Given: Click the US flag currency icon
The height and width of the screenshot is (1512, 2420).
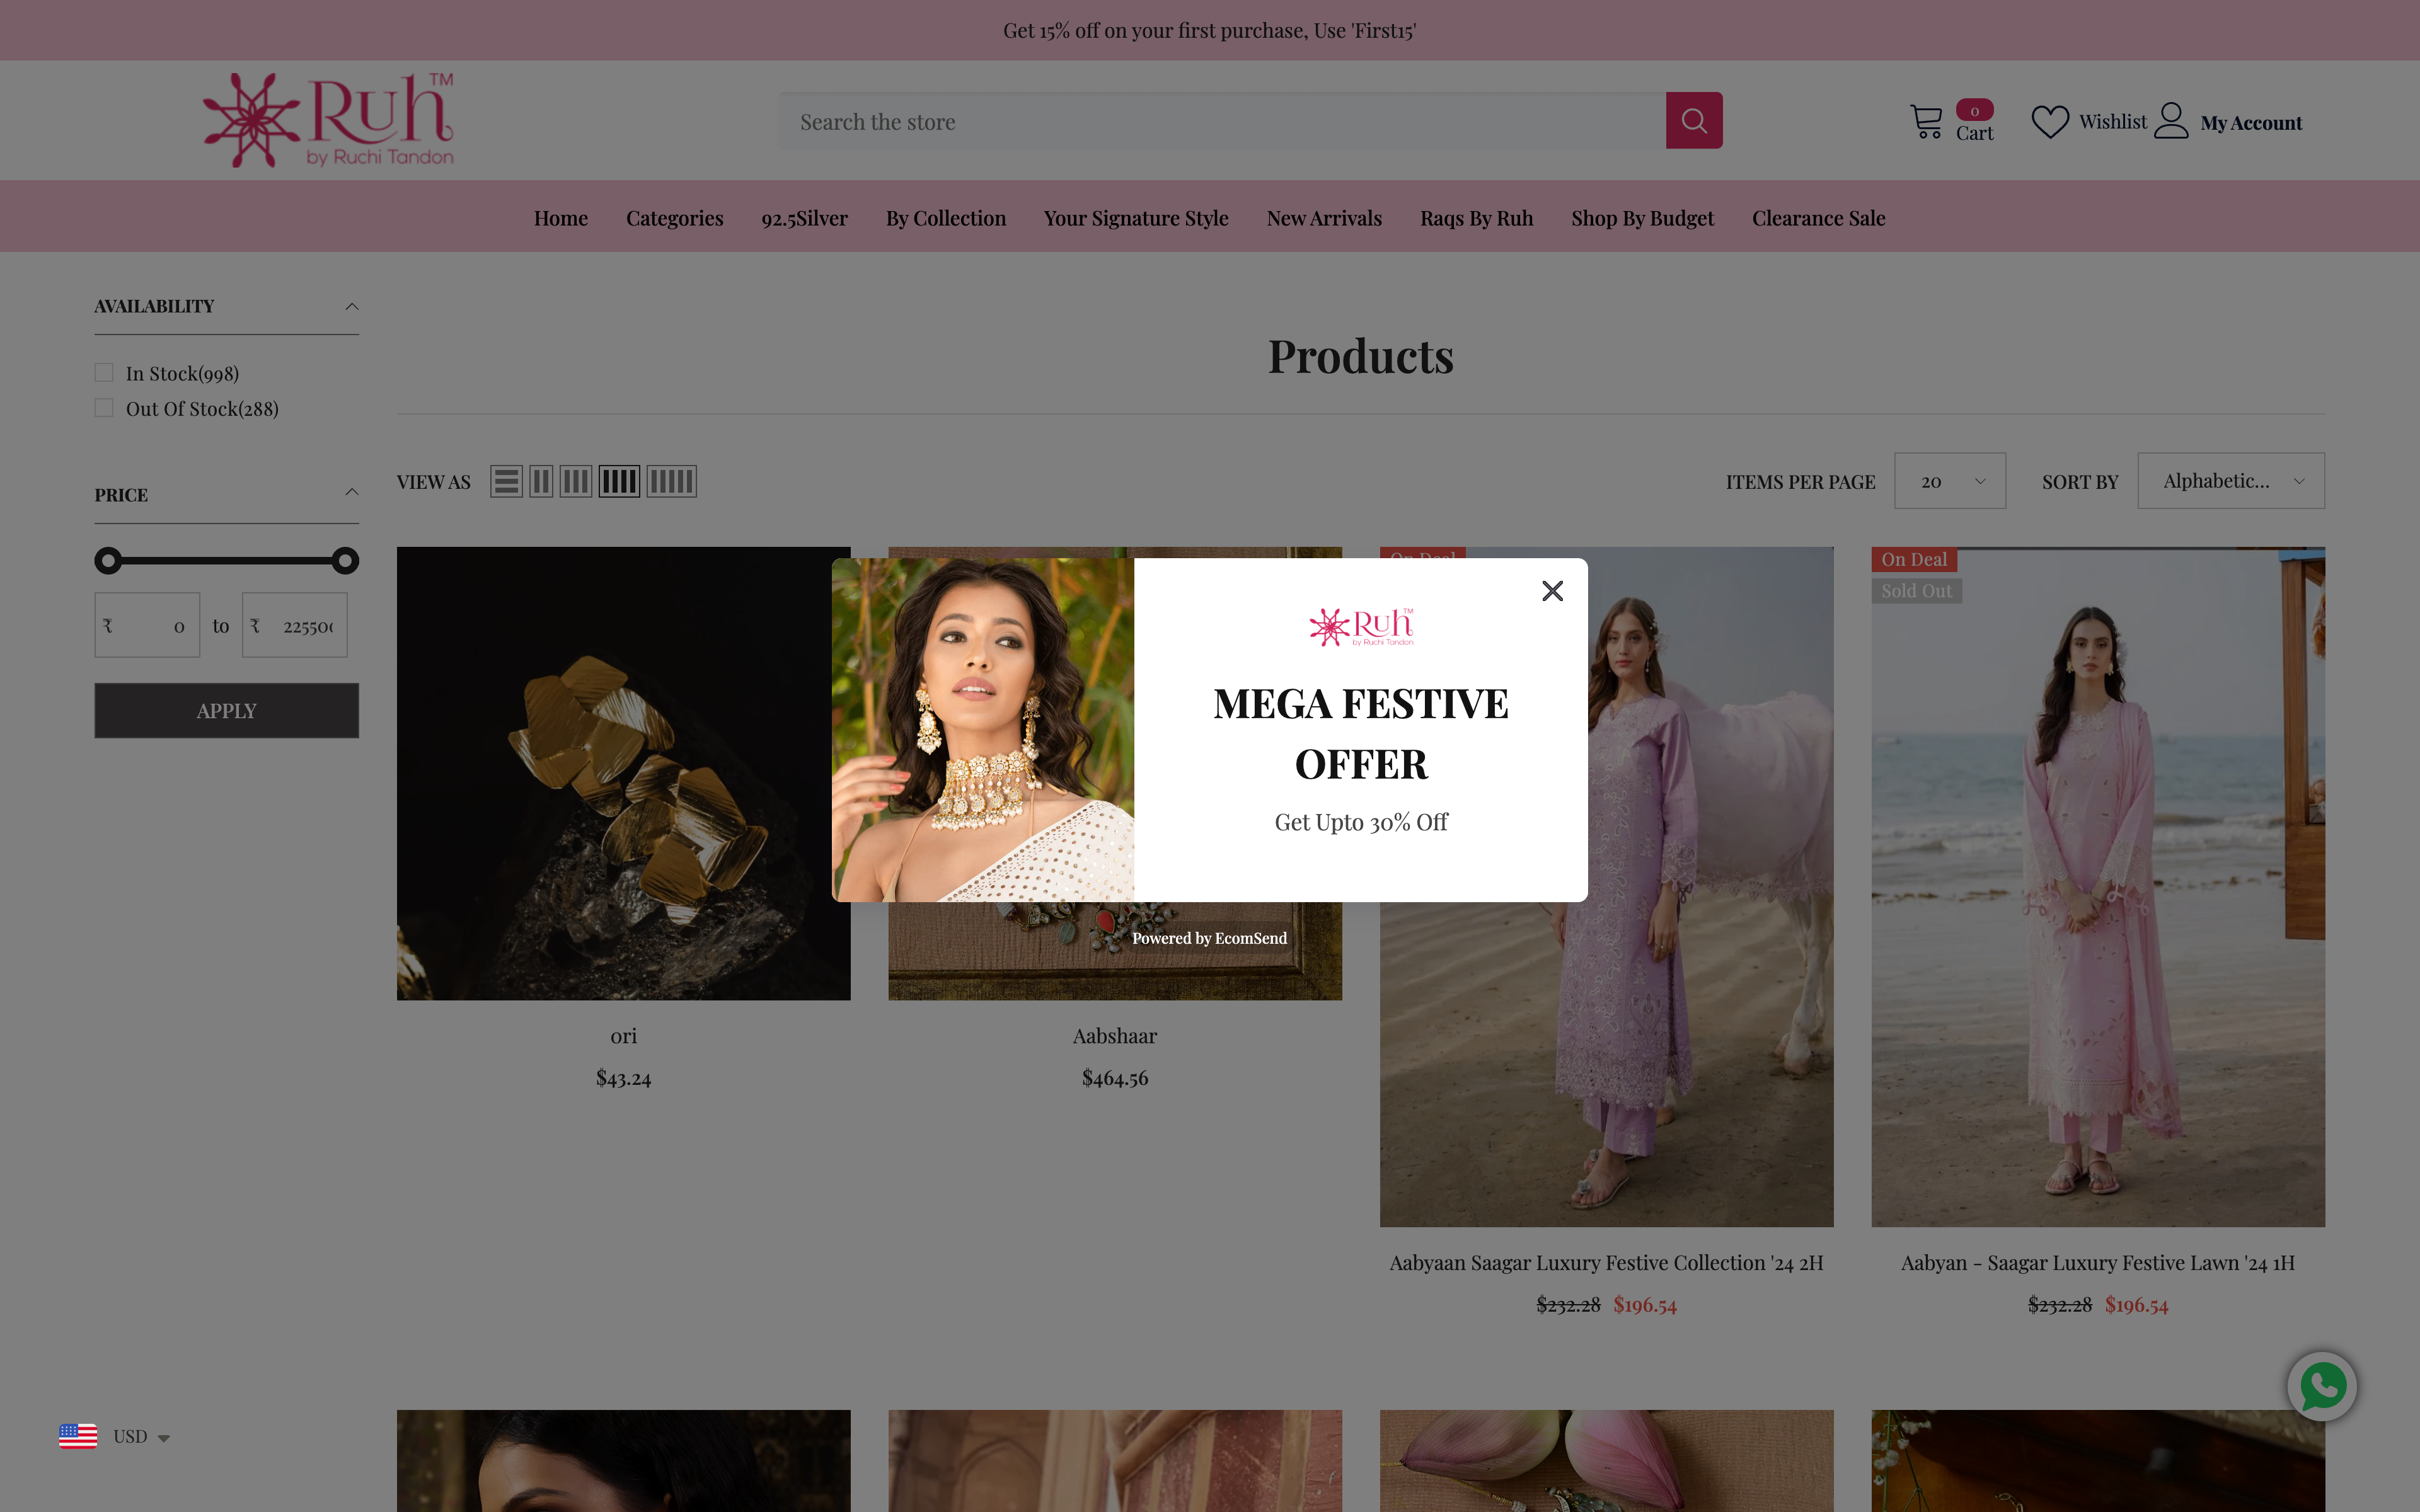Looking at the screenshot, I should (x=78, y=1436).
